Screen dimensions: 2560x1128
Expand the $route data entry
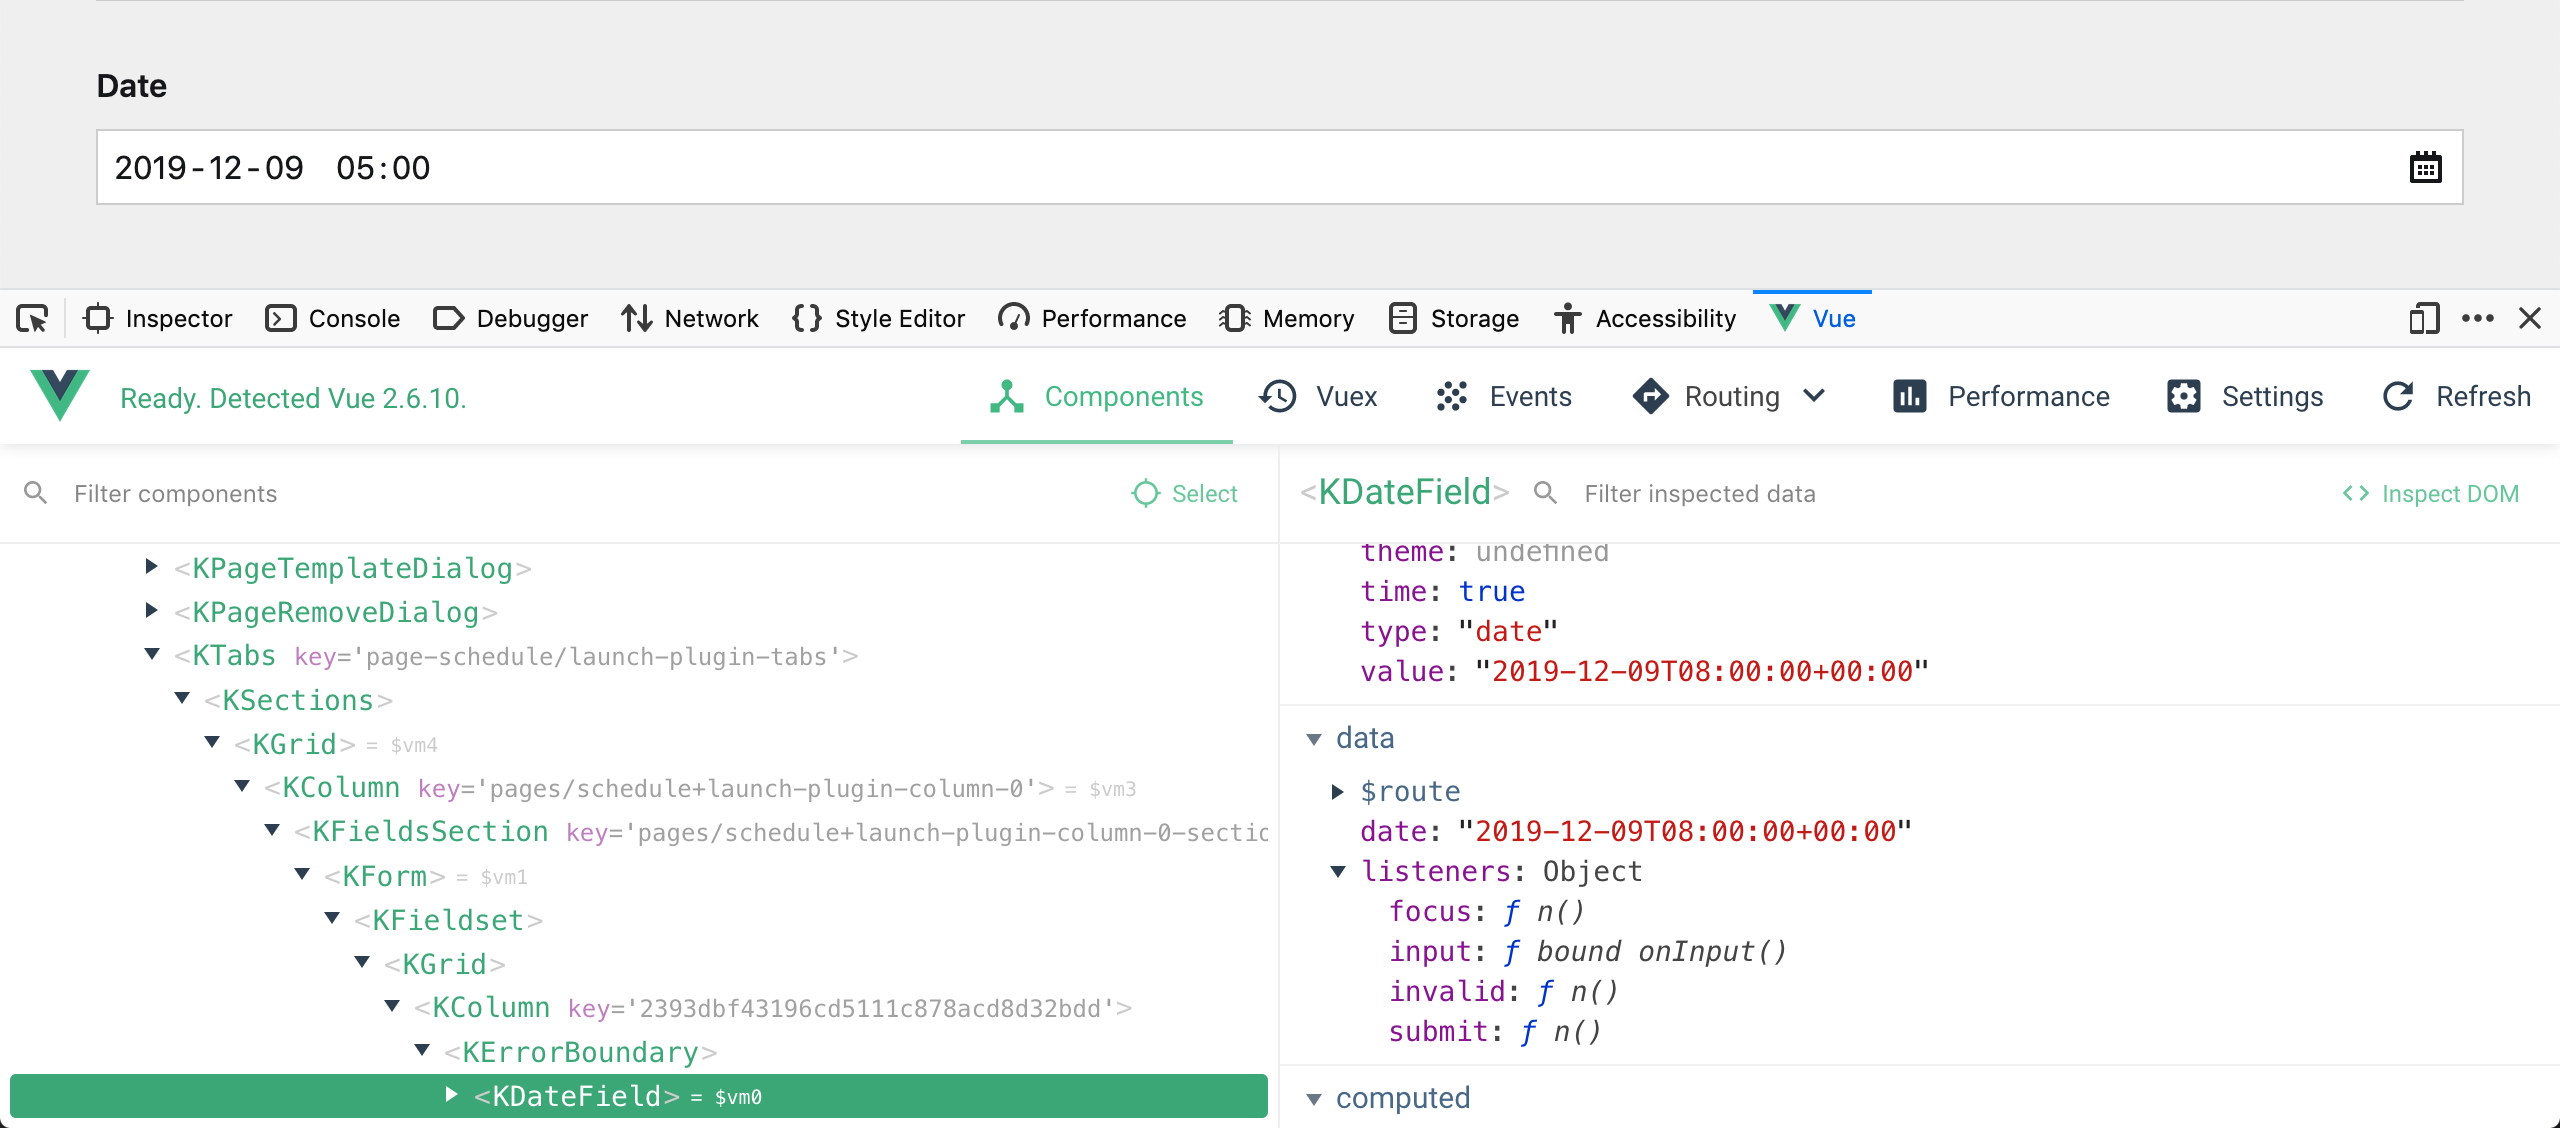(1338, 791)
